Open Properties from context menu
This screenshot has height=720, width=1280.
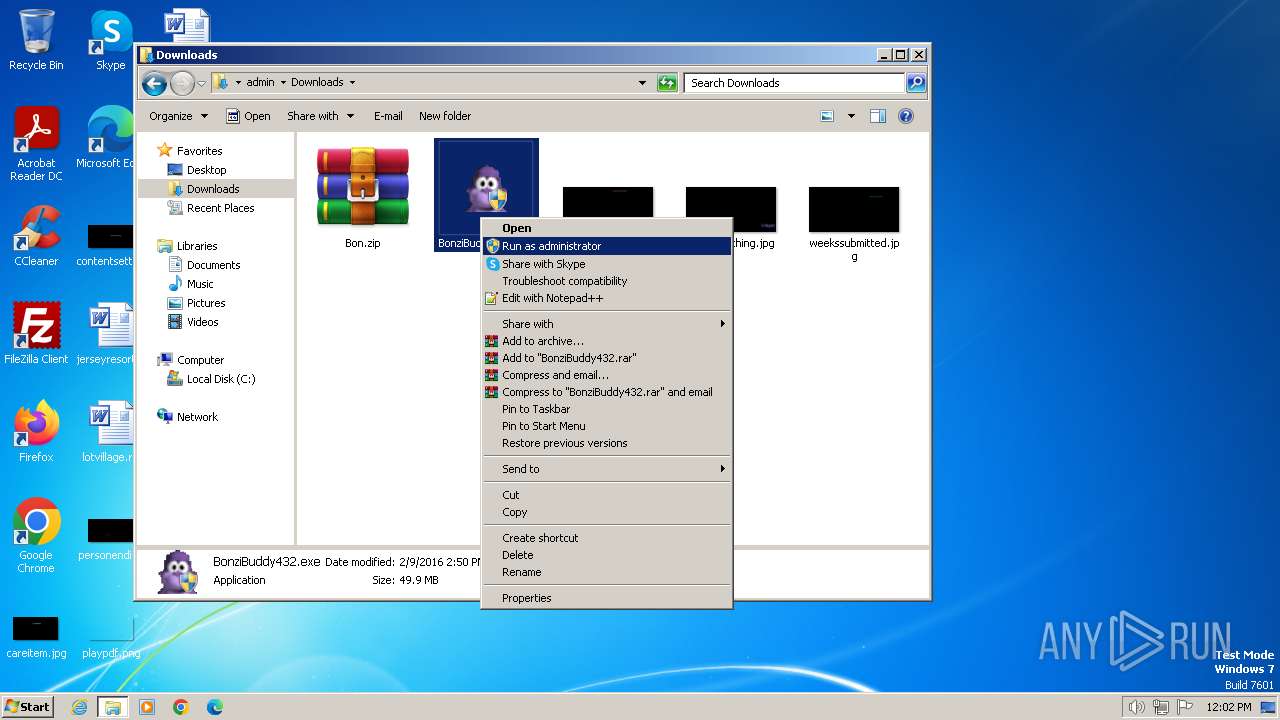[x=607, y=598]
